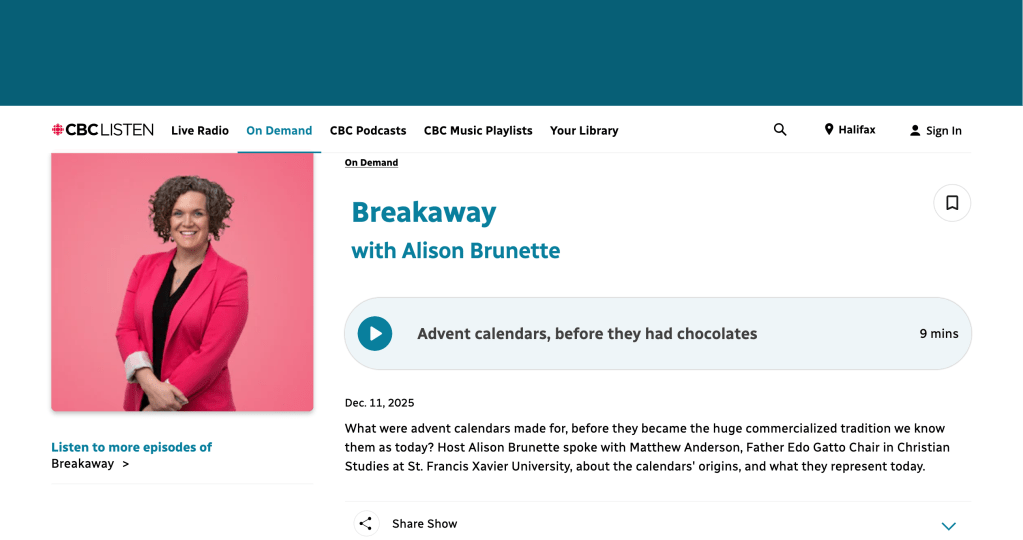Click the Sign In person icon
Viewport: 1023px width, 540px height.
(x=915, y=131)
